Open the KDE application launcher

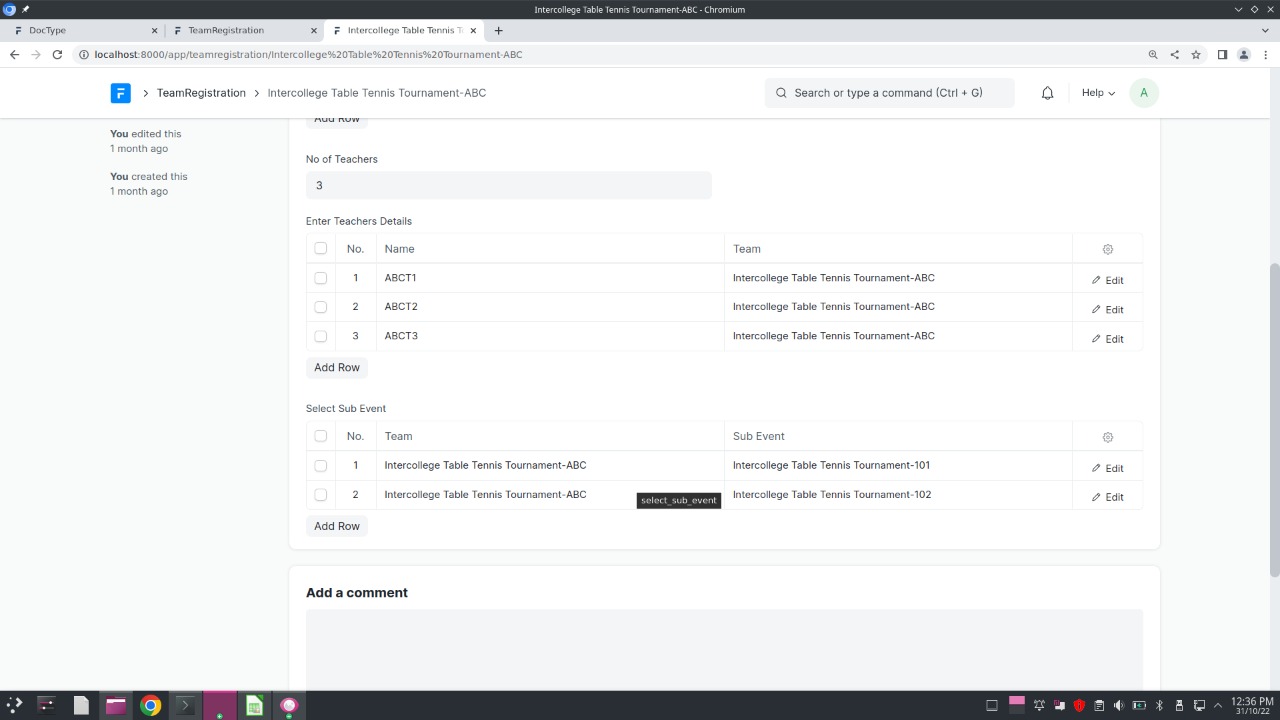pyautogui.click(x=14, y=705)
